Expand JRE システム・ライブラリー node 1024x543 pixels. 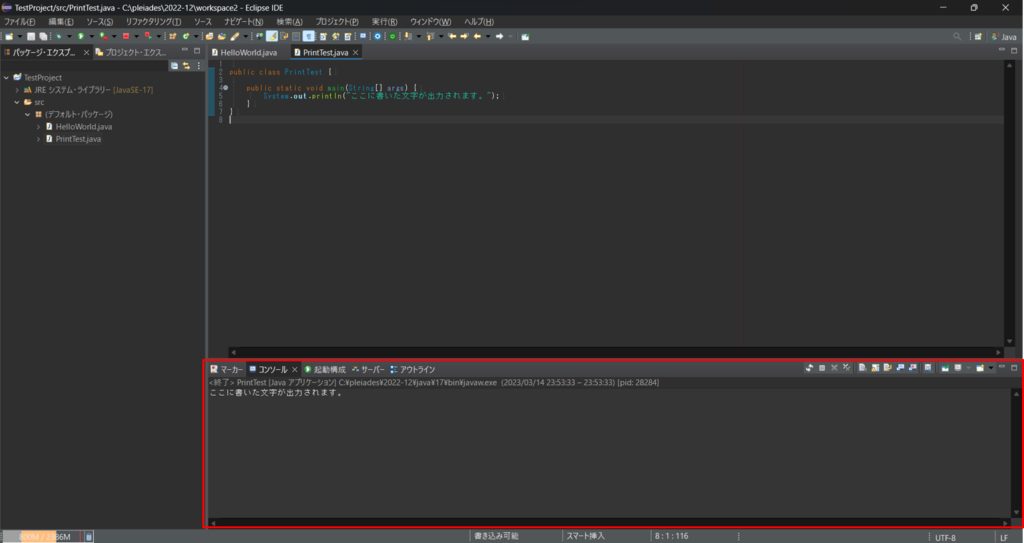point(17,89)
